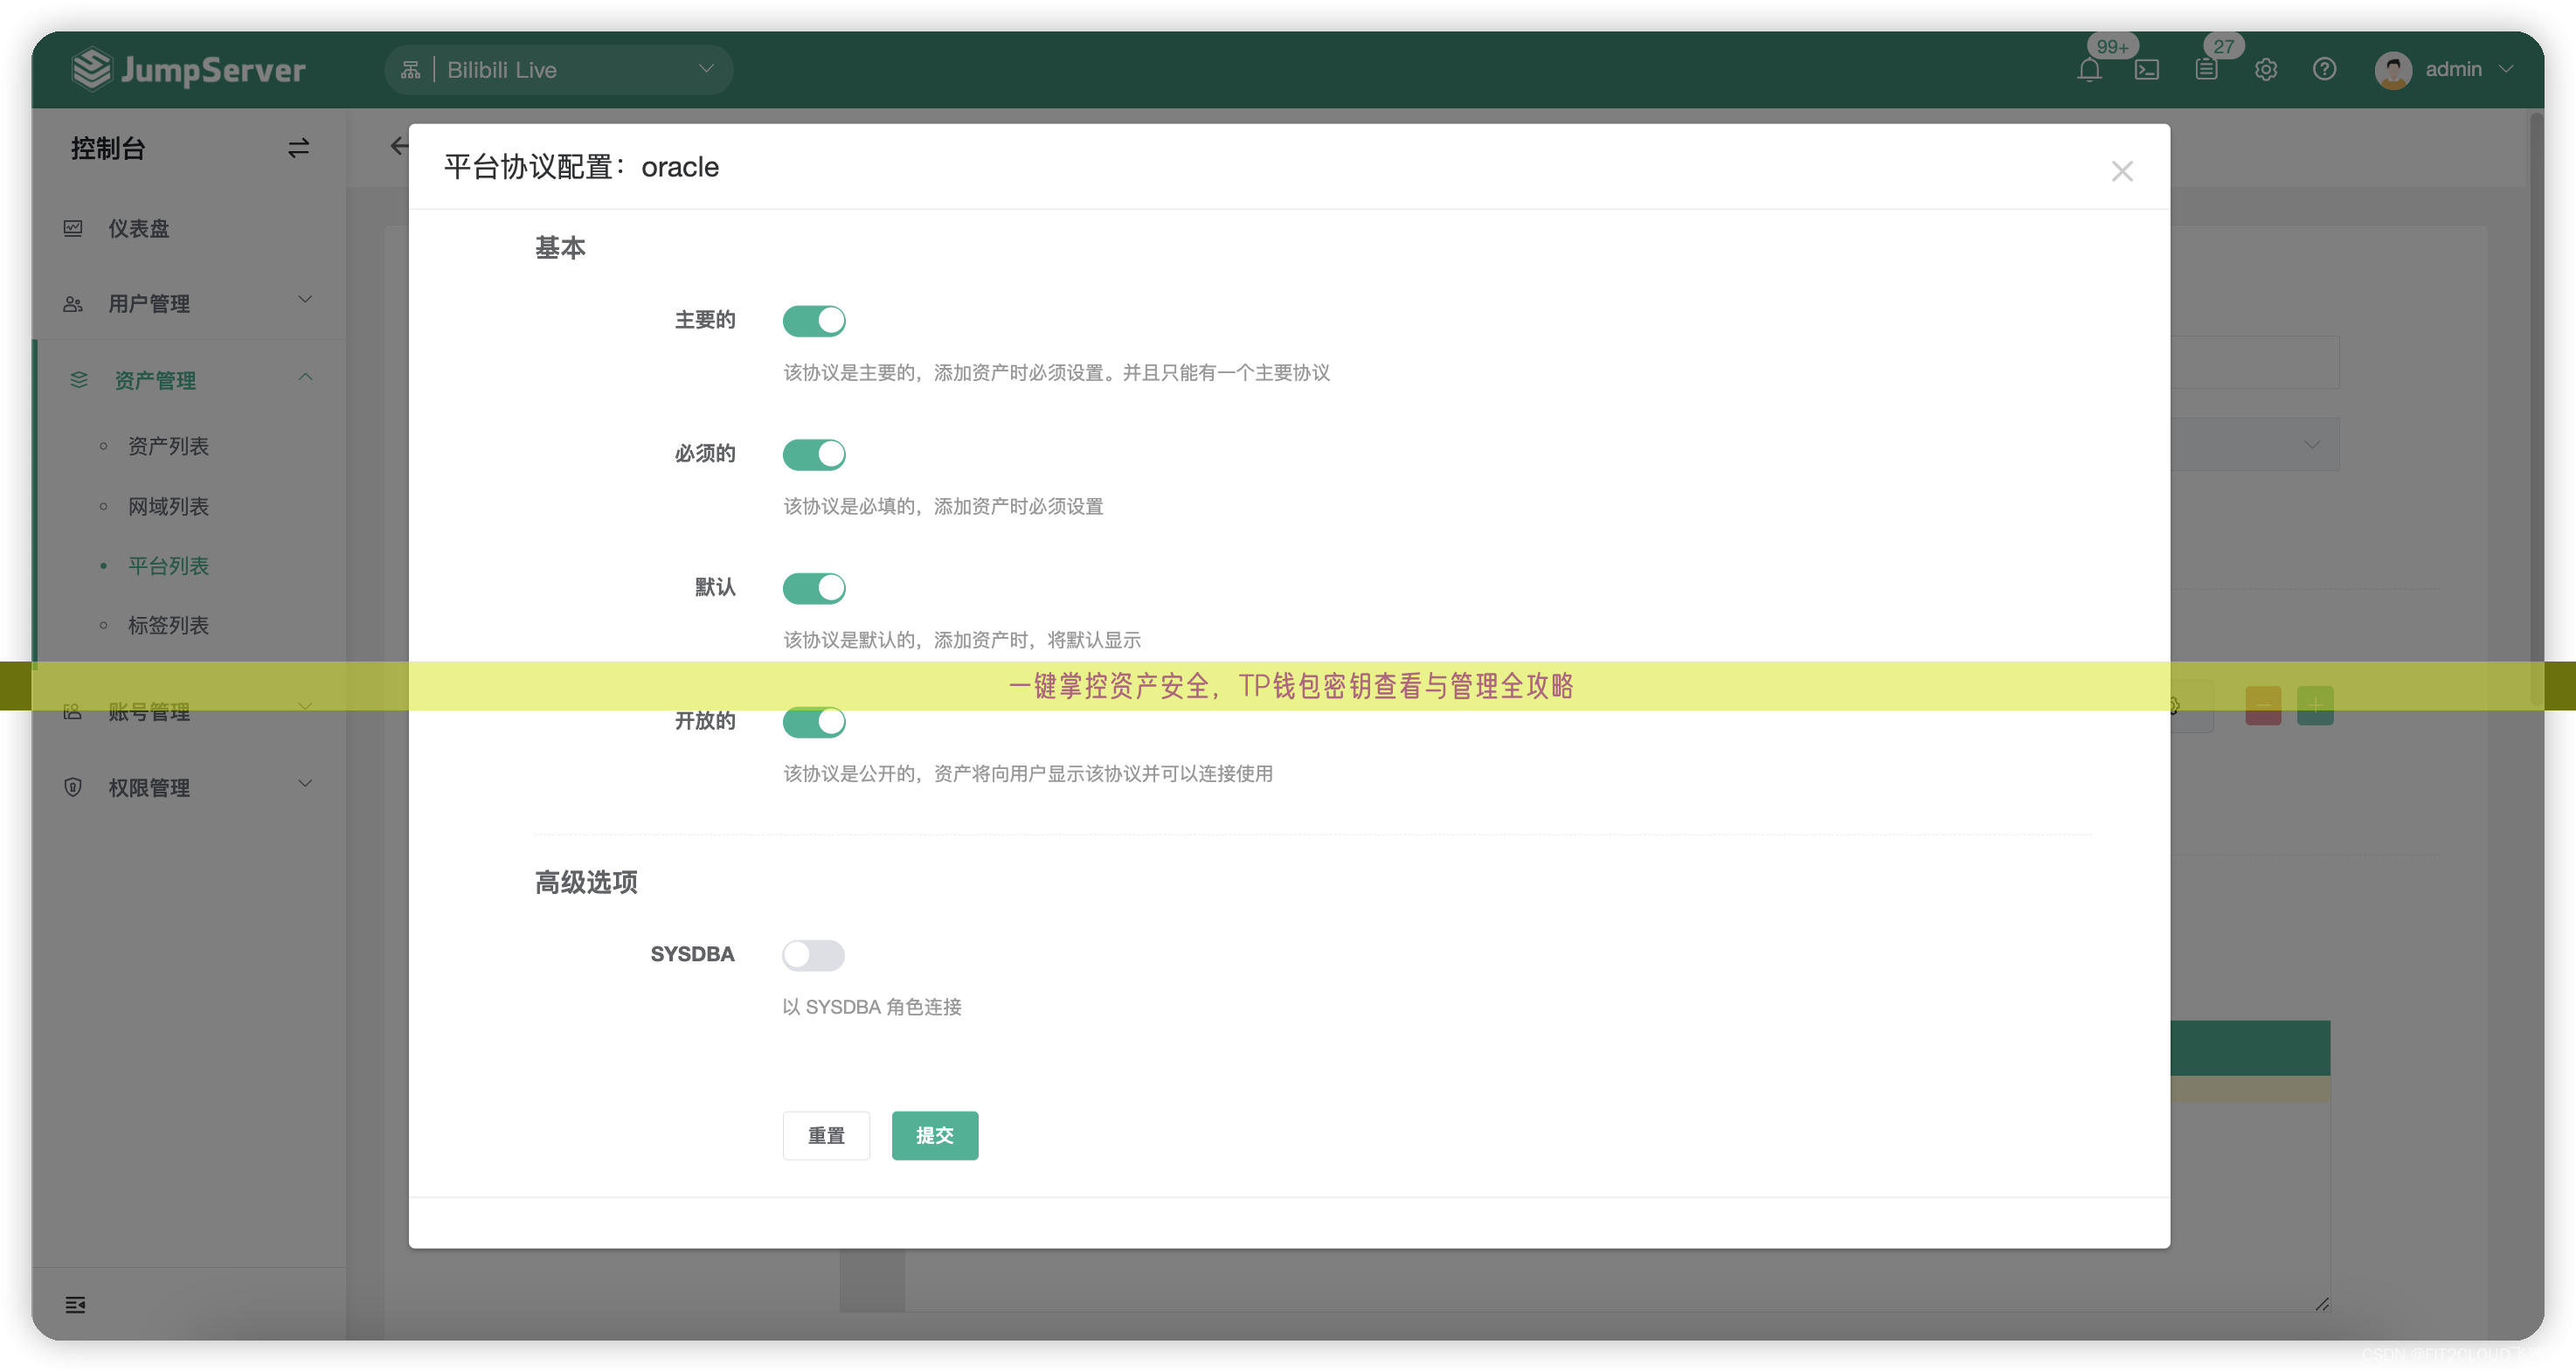Toggle the 开放的 switch

coord(814,721)
